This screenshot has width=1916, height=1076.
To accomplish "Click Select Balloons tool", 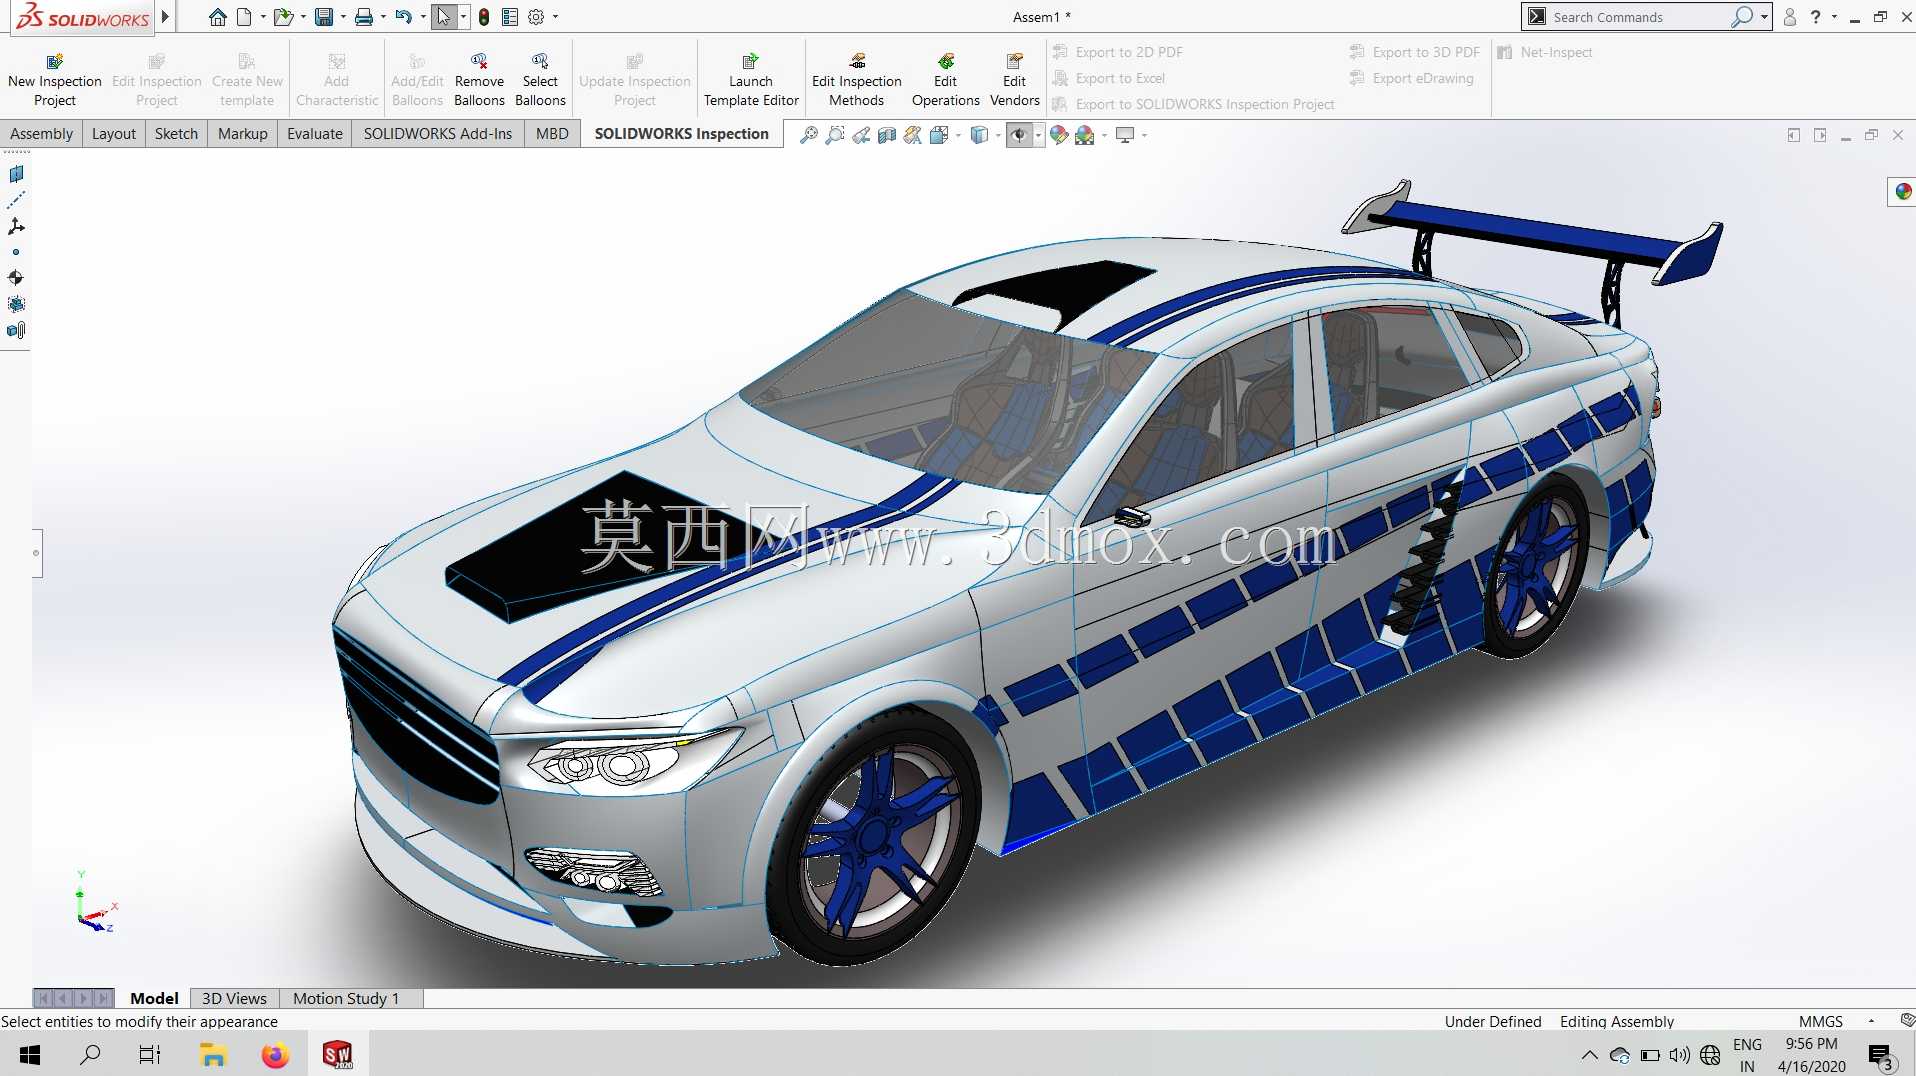I will (x=540, y=80).
